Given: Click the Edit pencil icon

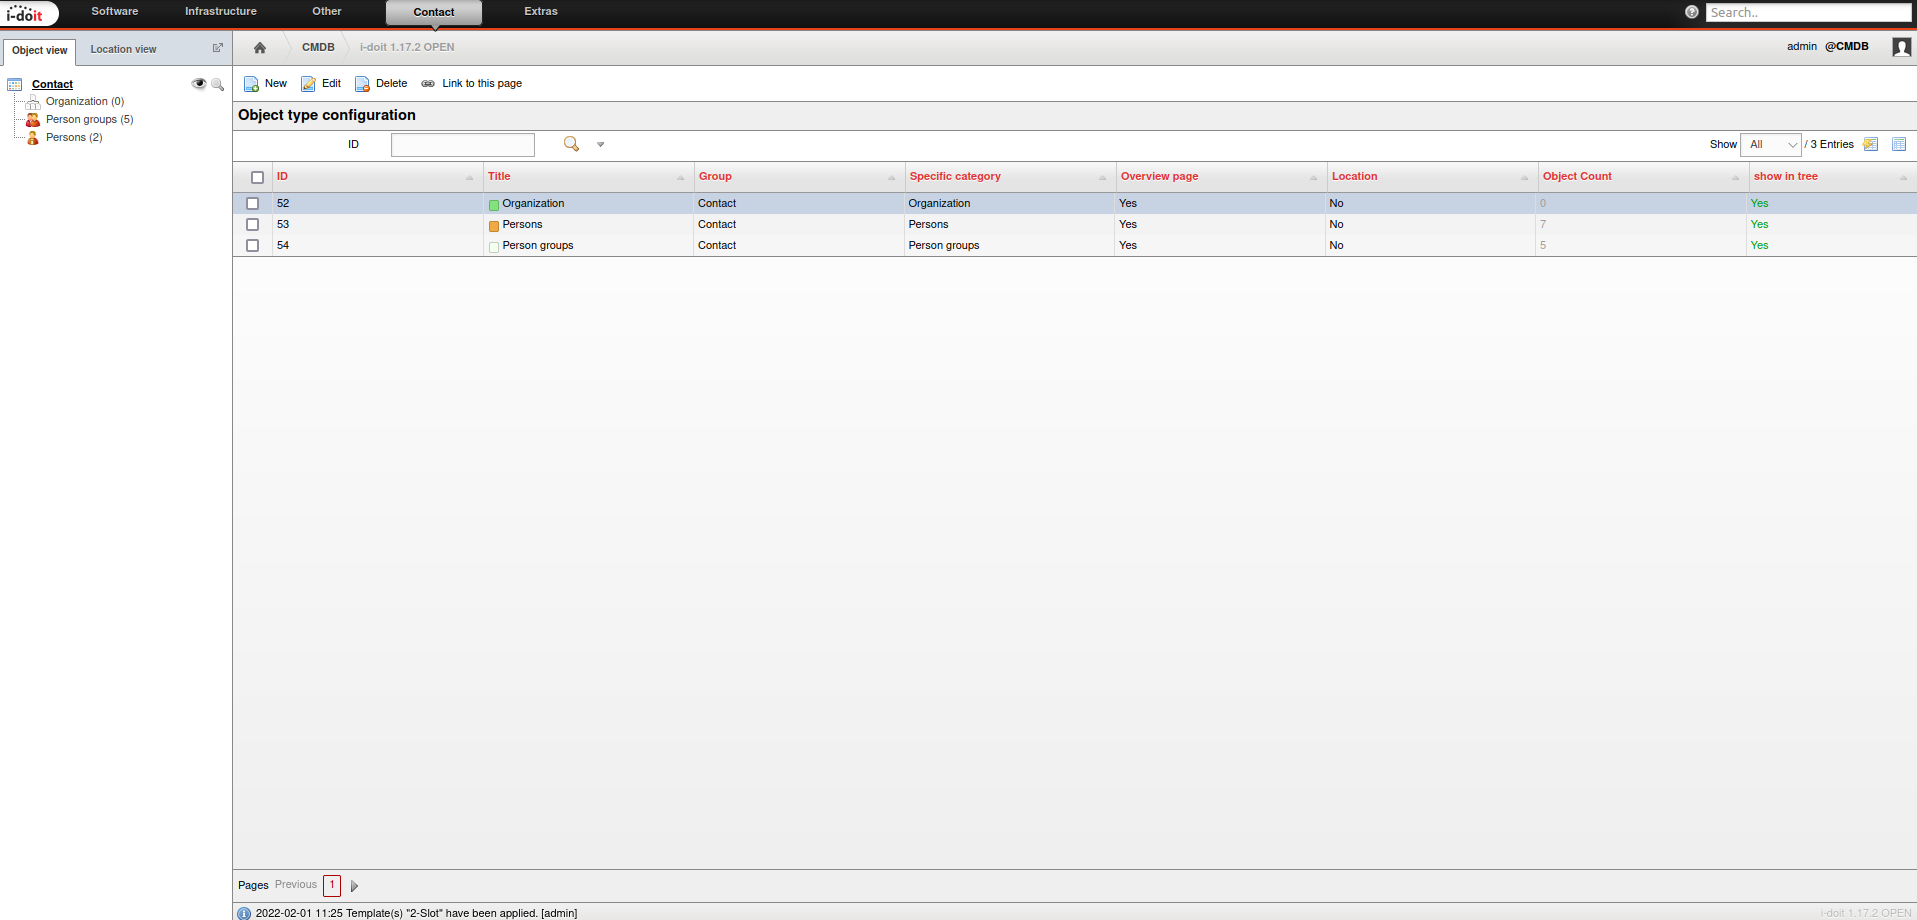Looking at the screenshot, I should click(x=309, y=84).
